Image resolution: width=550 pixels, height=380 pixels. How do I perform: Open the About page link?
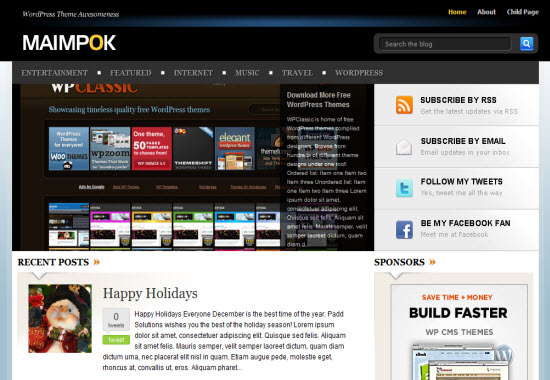click(486, 12)
